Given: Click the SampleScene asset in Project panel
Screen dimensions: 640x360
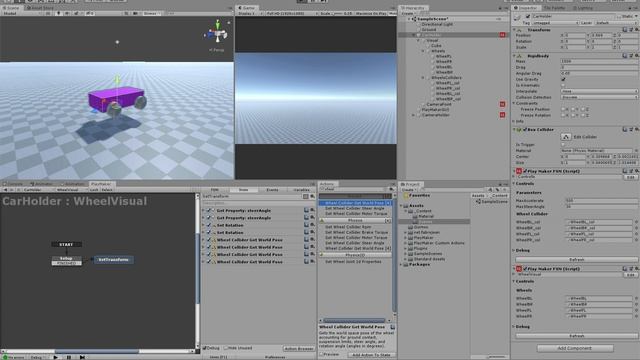Looking at the screenshot, I should (x=491, y=202).
